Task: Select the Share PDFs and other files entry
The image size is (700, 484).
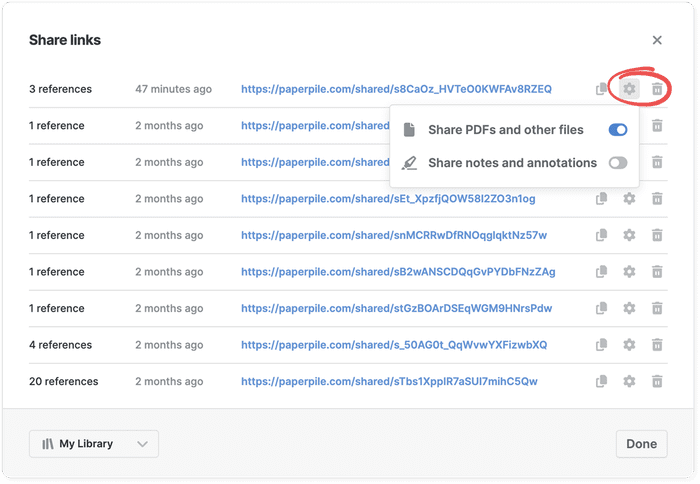Action: pyautogui.click(x=505, y=130)
